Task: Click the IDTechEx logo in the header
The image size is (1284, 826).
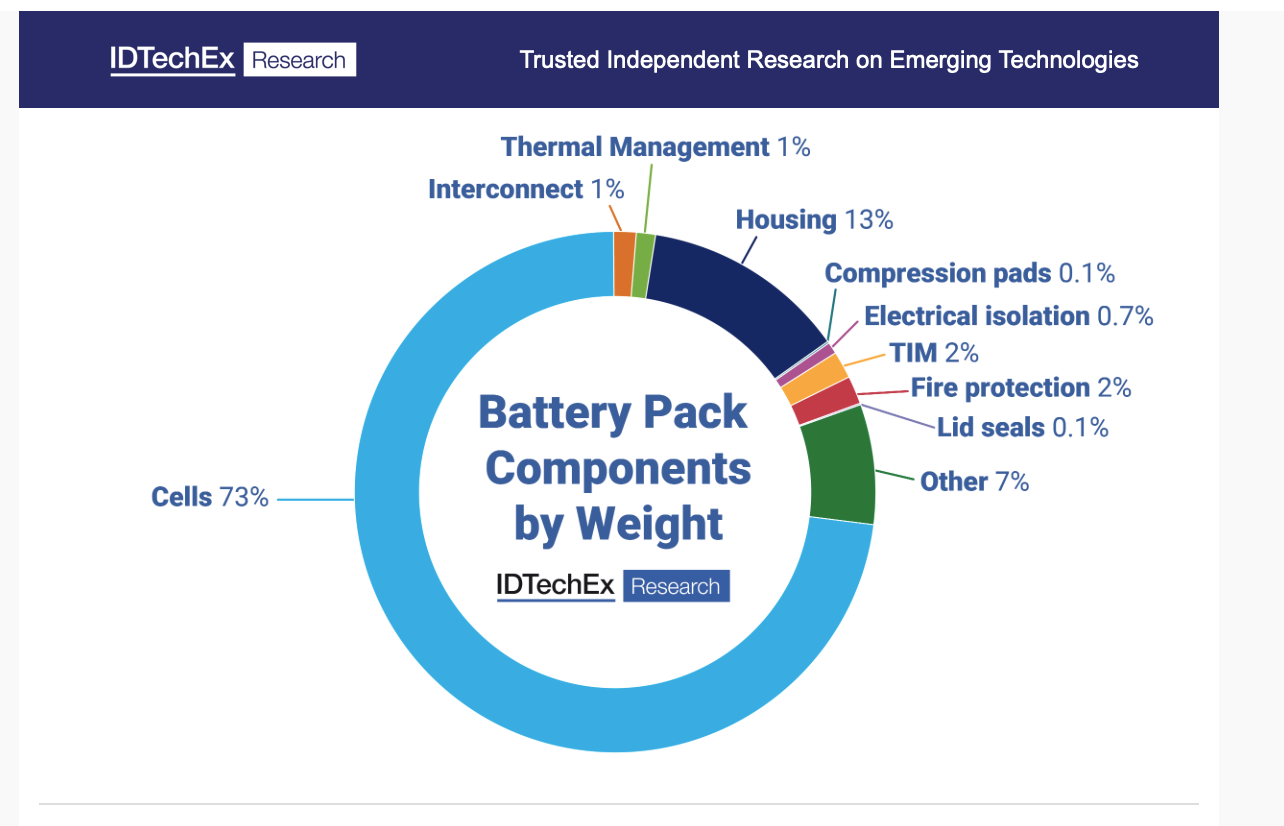Action: (x=172, y=60)
